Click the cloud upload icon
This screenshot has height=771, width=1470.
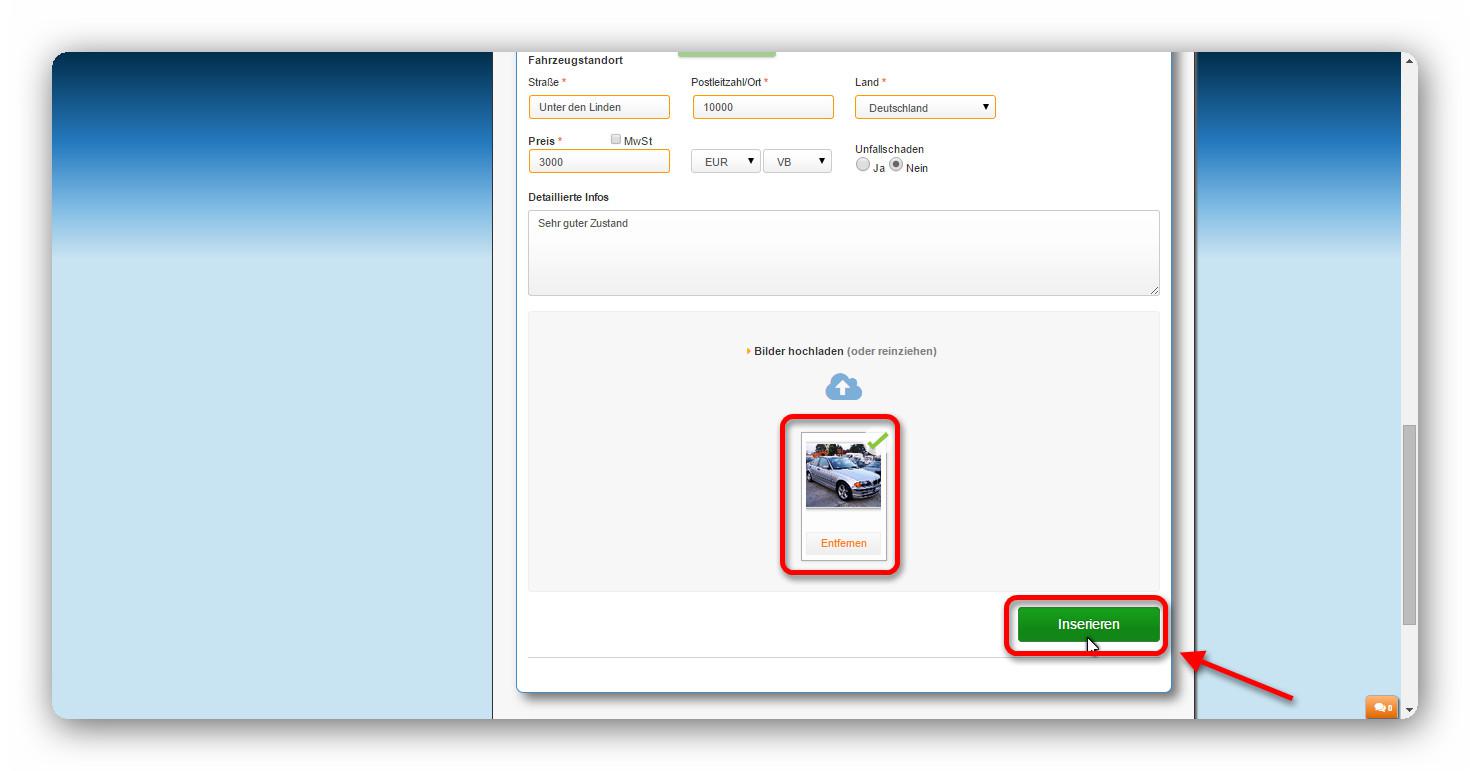pyautogui.click(x=843, y=387)
